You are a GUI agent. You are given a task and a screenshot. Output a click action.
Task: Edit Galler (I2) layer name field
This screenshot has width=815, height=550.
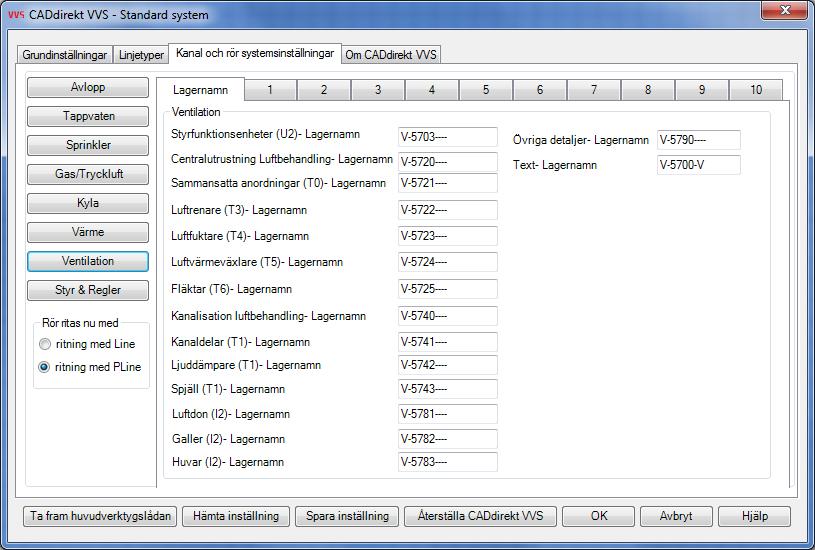coord(448,439)
